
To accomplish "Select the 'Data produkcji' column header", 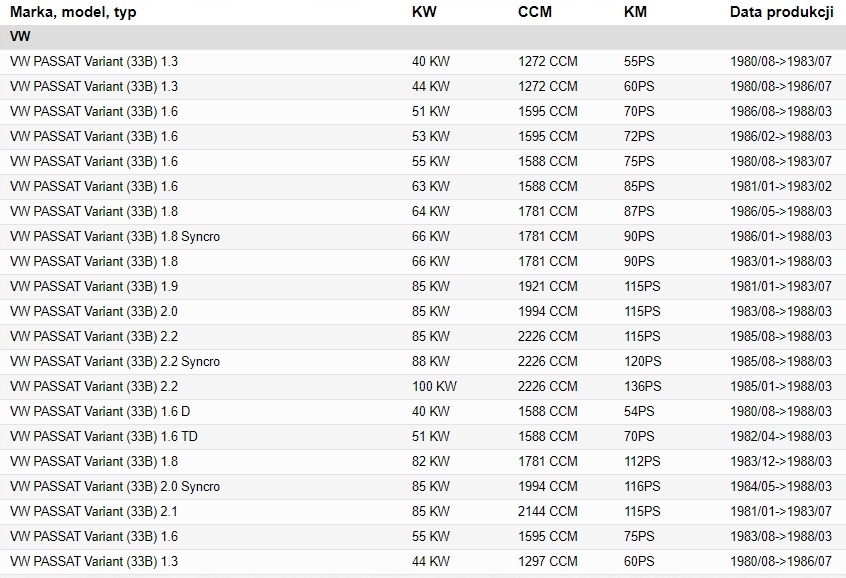I will 782,12.
